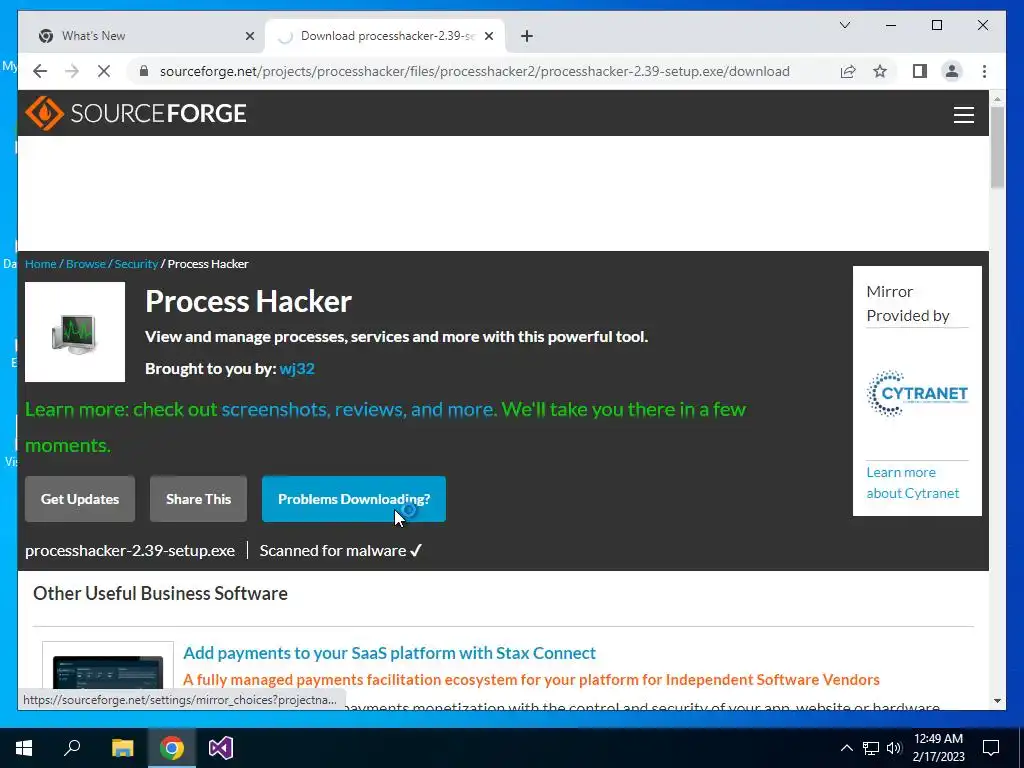Open Learn more about Cytranet link
Screen dimensions: 1024x768
(912, 483)
